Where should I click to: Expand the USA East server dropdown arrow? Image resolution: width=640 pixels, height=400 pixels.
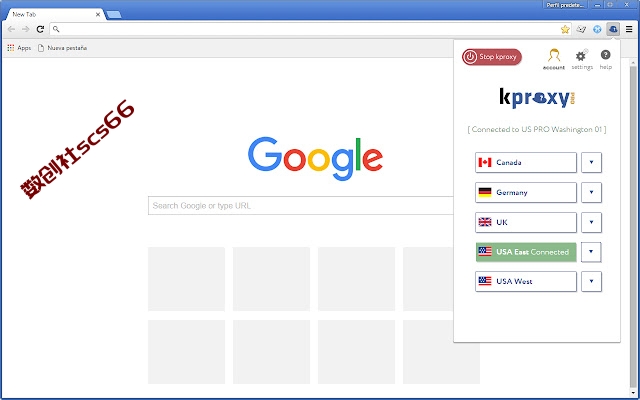[591, 252]
